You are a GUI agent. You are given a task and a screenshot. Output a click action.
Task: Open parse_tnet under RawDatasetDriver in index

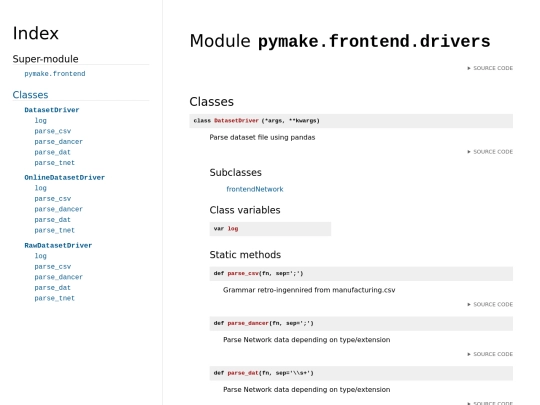[x=54, y=298]
